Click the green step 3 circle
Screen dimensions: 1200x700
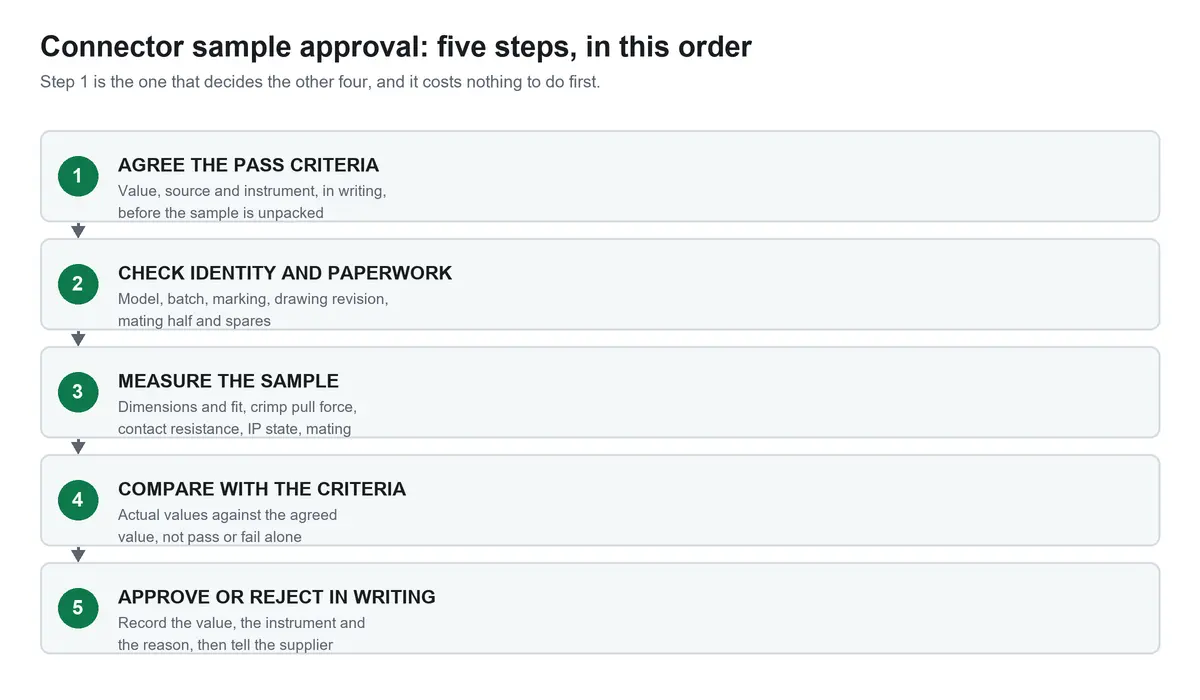(x=78, y=392)
